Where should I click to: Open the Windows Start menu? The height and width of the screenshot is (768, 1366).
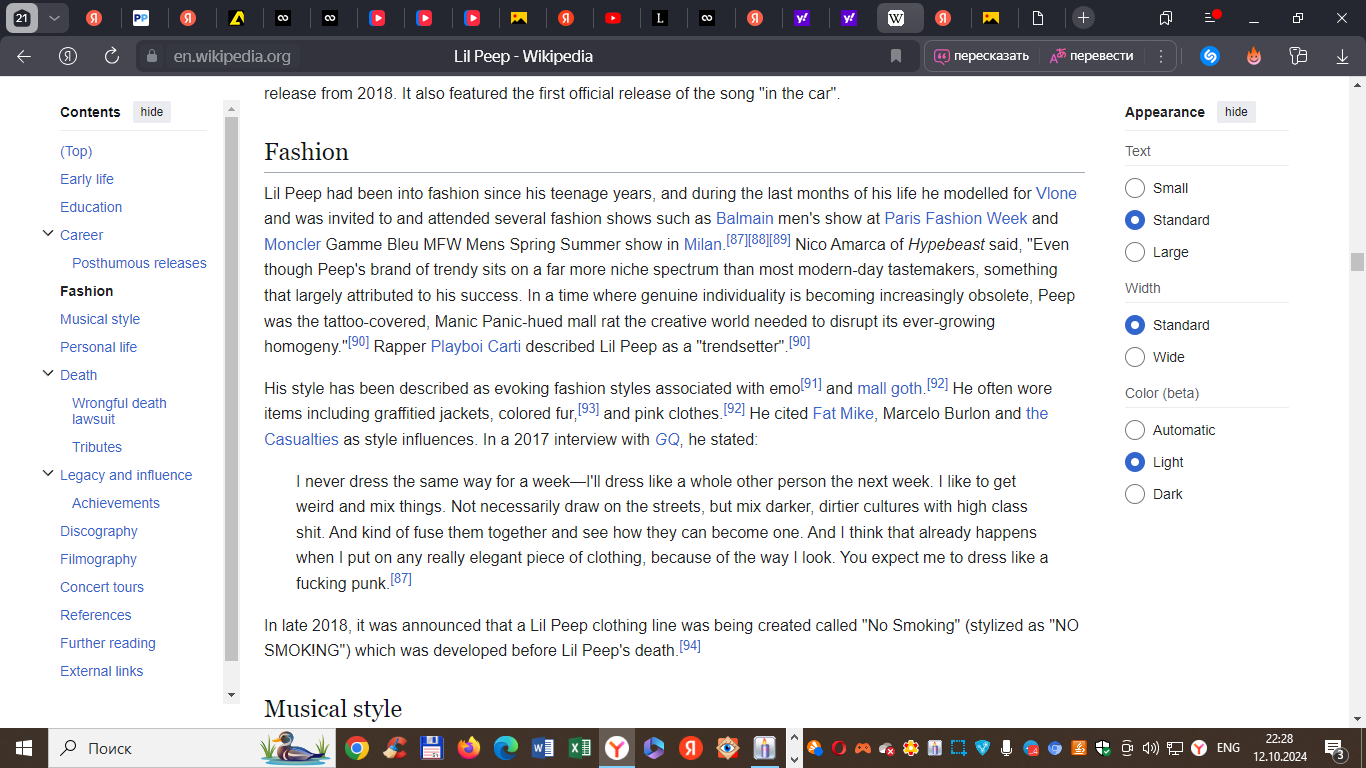click(23, 747)
